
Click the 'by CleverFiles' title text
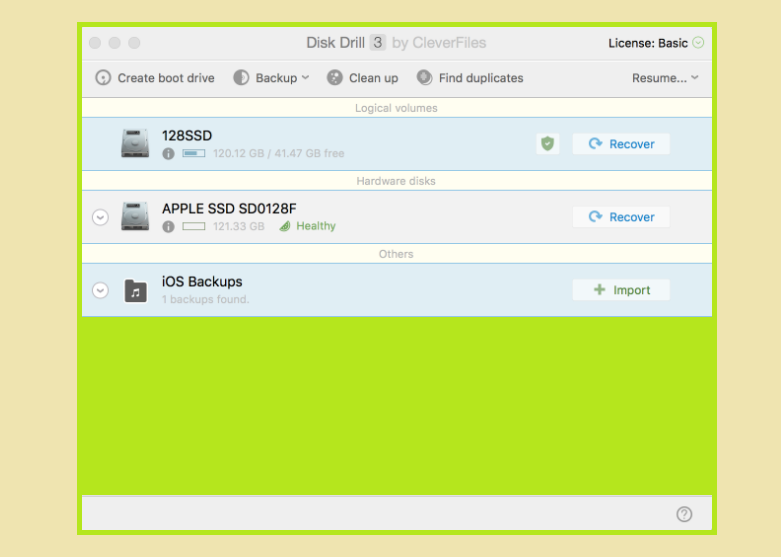click(x=439, y=43)
